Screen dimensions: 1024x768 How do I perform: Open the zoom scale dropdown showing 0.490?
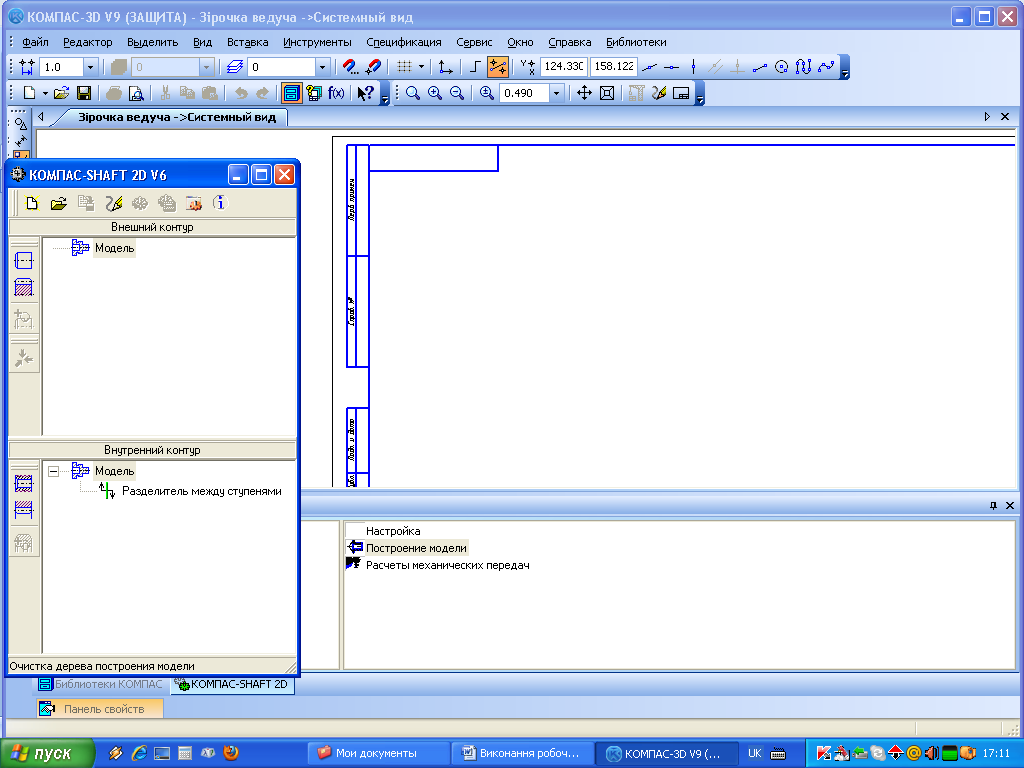pos(556,93)
